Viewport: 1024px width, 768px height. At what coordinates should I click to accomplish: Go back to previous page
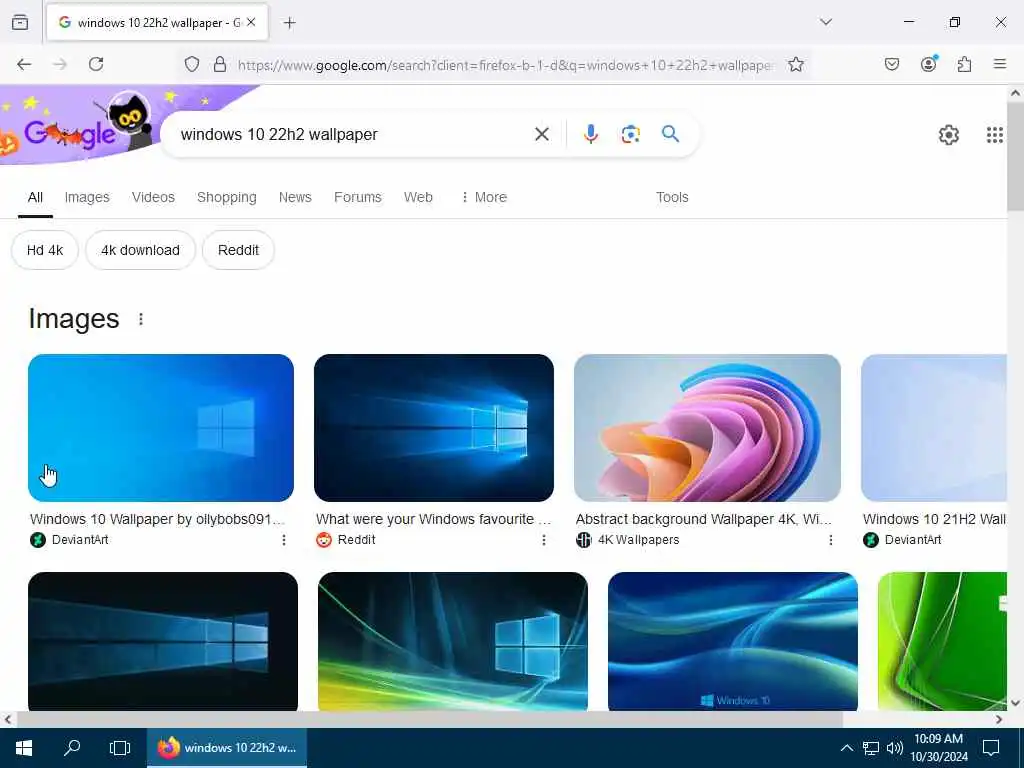24,64
